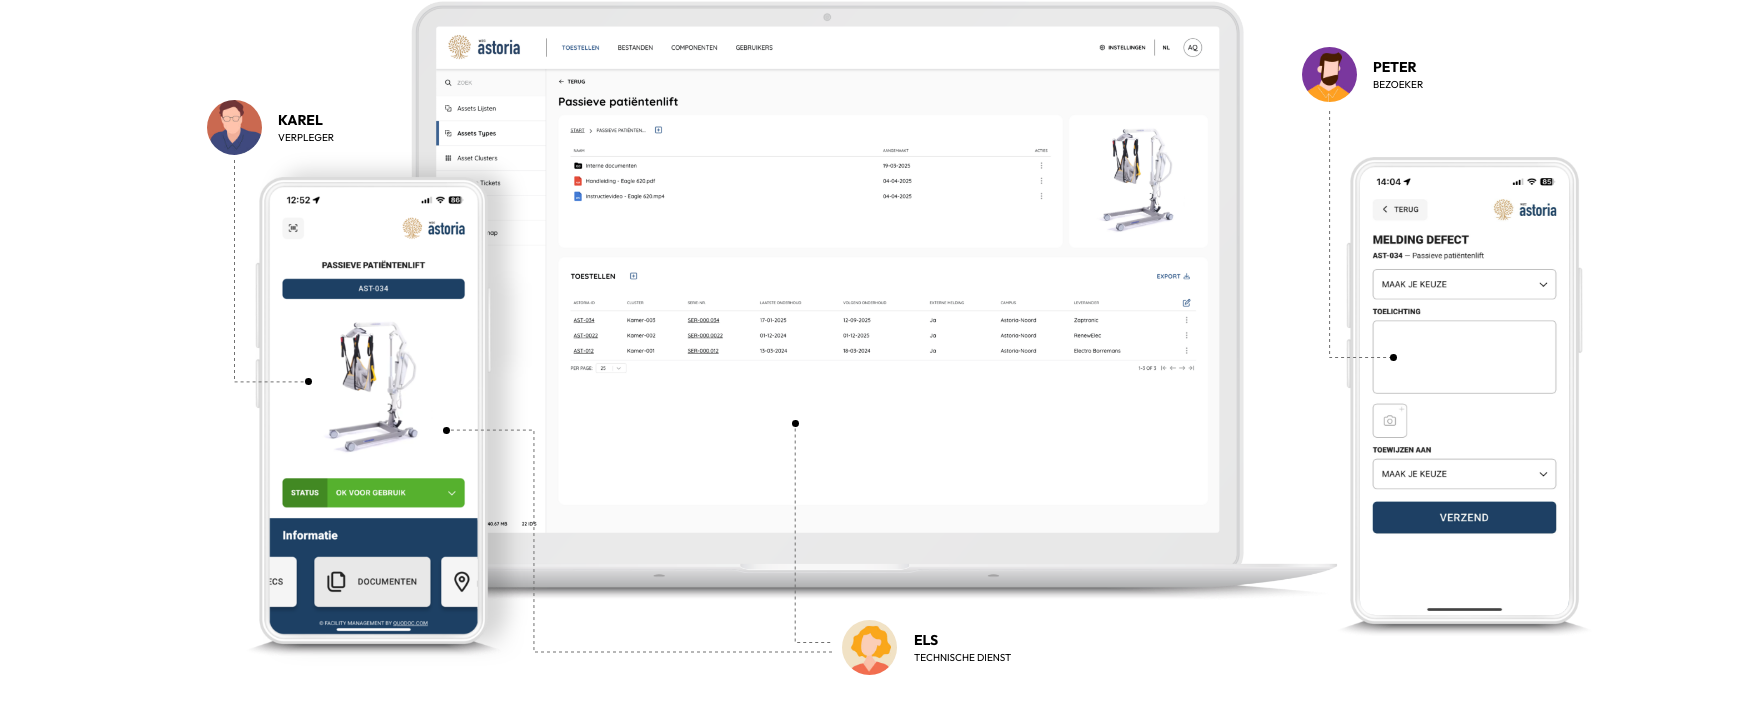Tap the camera add photo icon
Screen dimensions: 1752x709
pos(1390,421)
